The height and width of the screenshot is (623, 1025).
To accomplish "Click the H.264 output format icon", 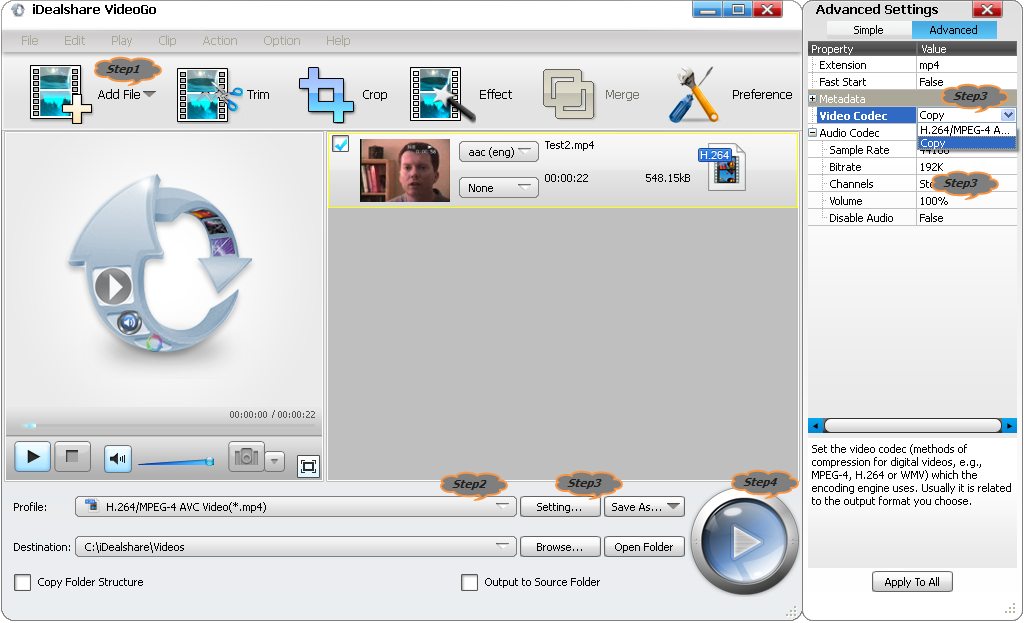I will 722,167.
